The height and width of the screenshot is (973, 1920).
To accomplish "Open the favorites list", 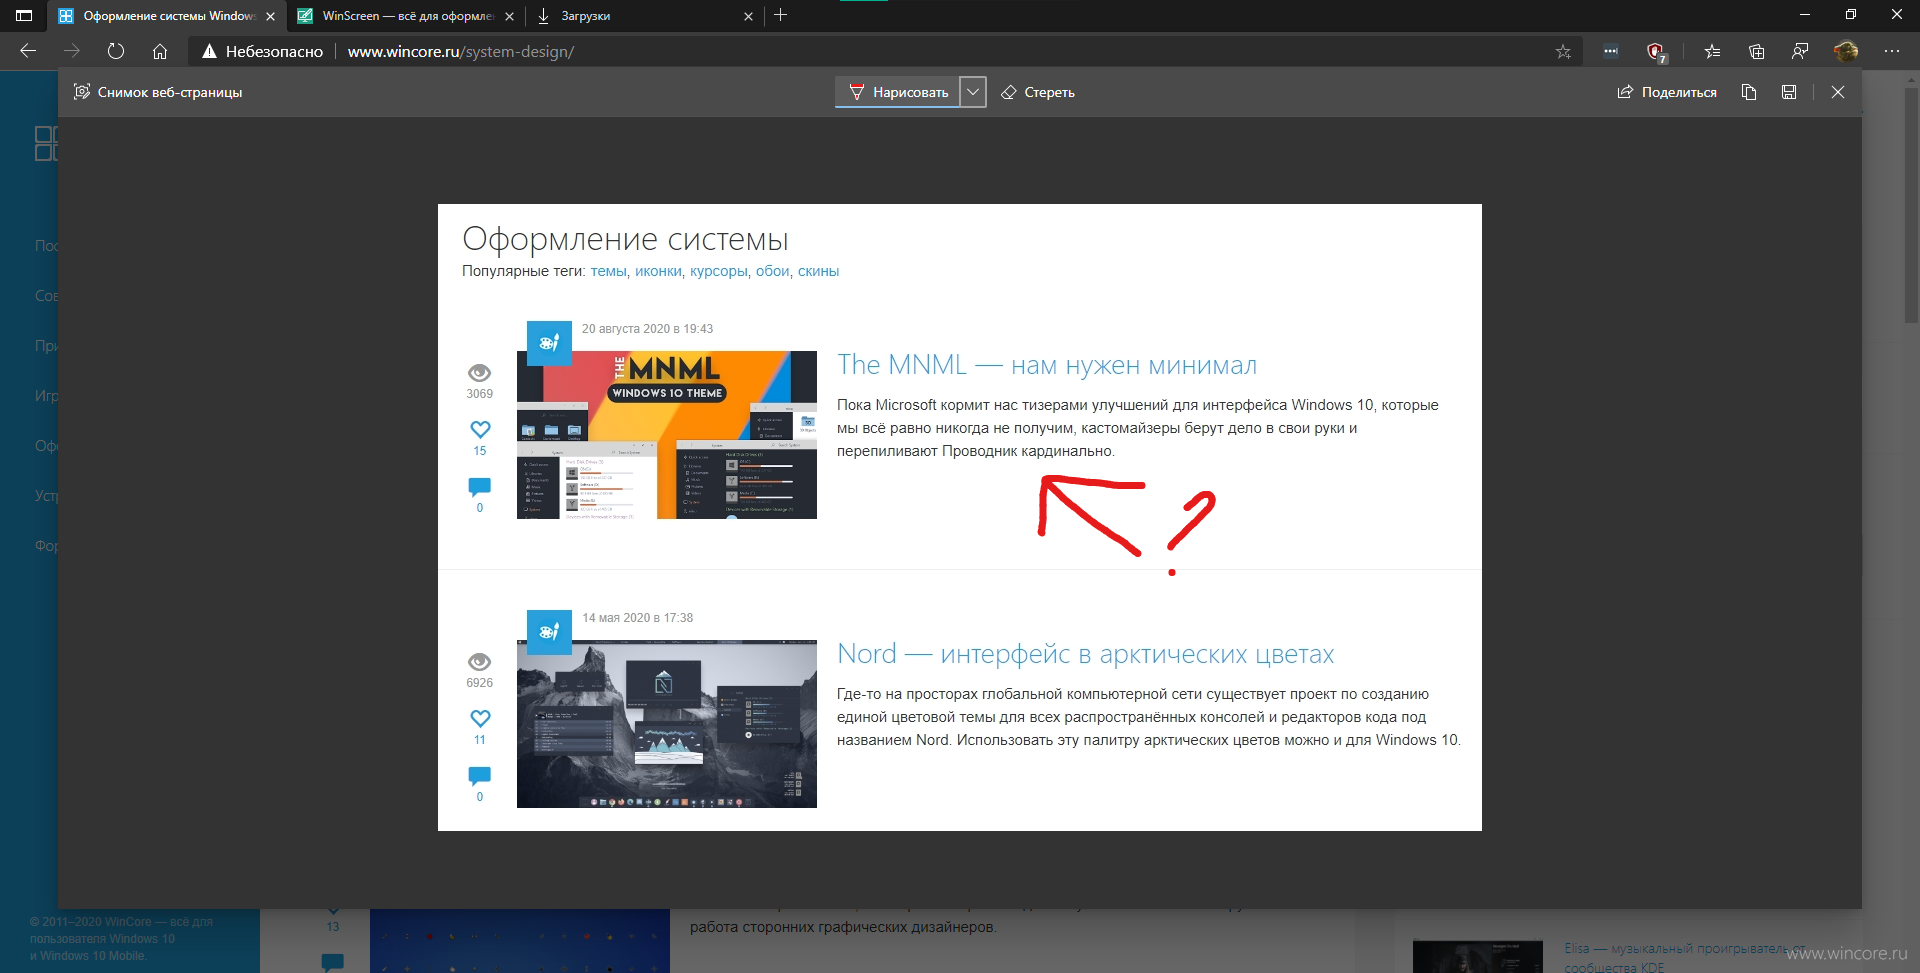I will (x=1712, y=51).
